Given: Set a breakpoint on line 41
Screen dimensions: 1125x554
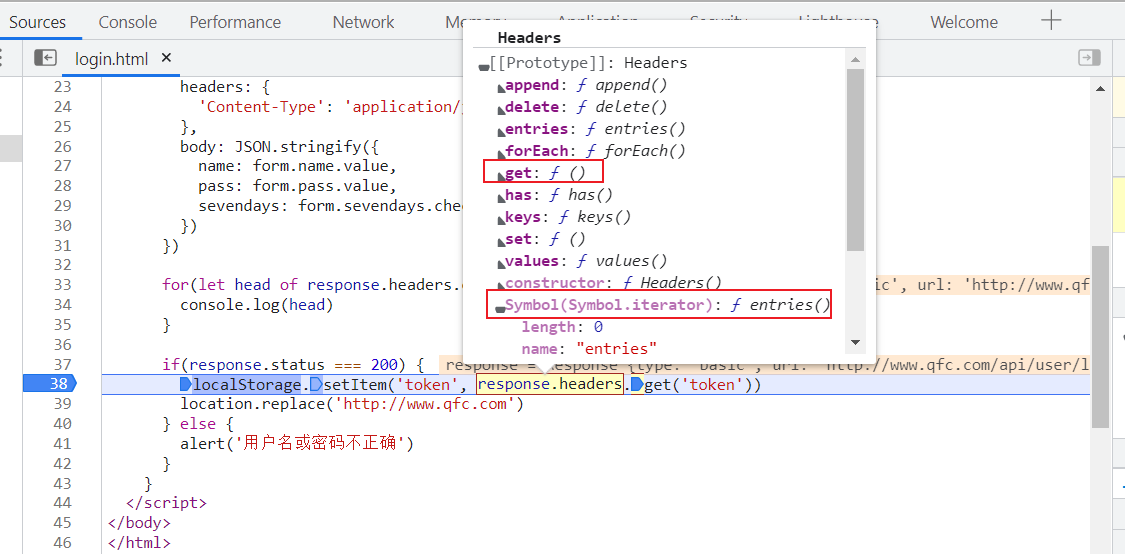Looking at the screenshot, I should (63, 443).
